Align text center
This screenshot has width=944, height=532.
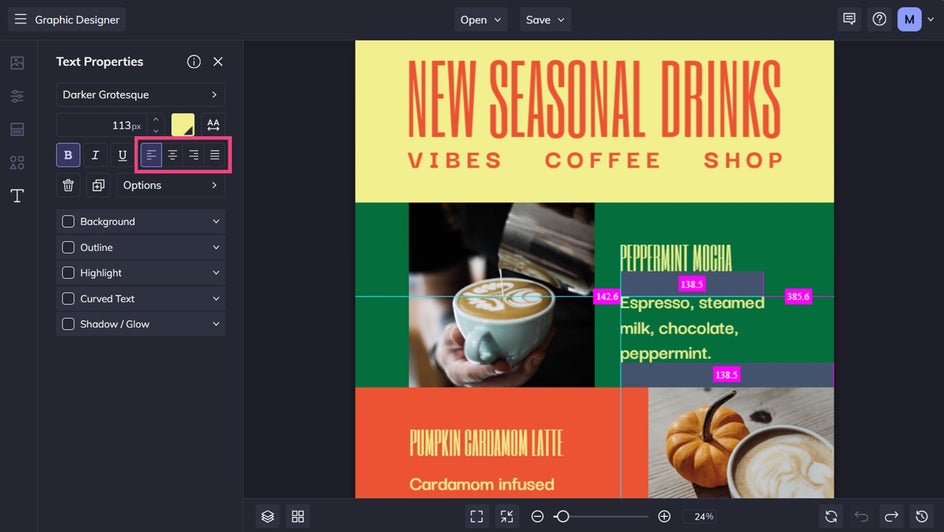click(x=172, y=155)
